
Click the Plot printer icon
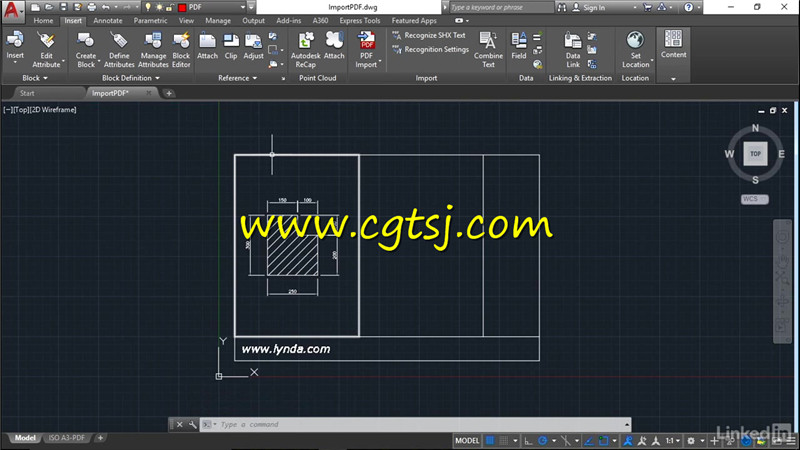pyautogui.click(x=92, y=7)
